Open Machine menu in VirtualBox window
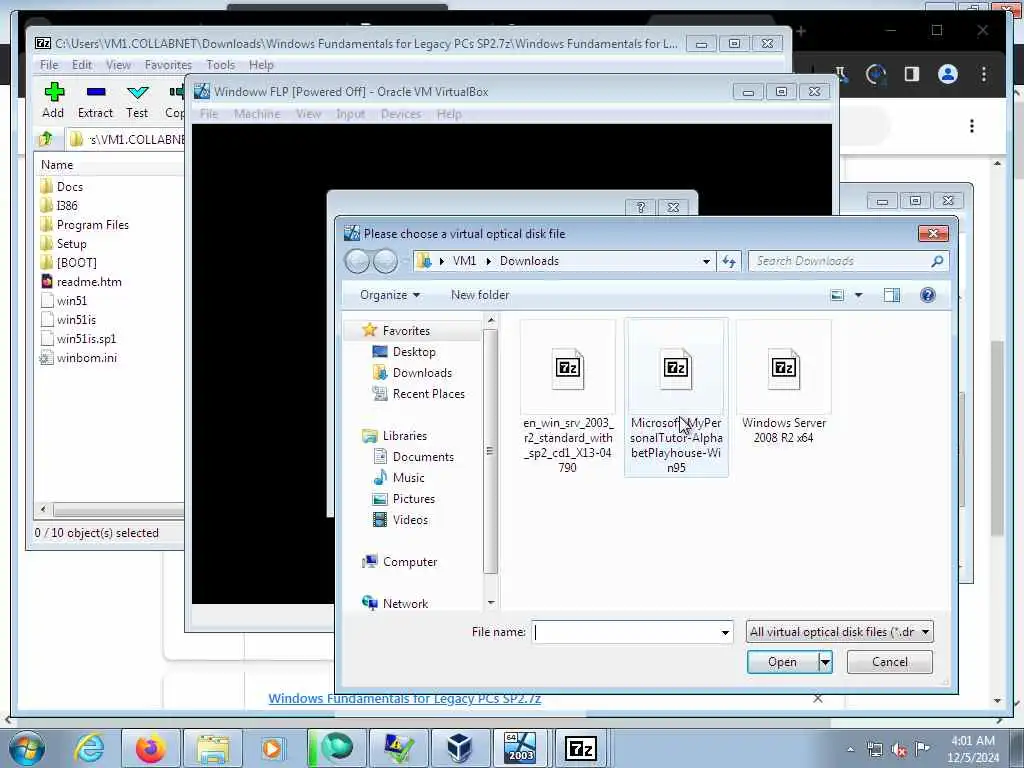1024x768 pixels. pos(257,114)
